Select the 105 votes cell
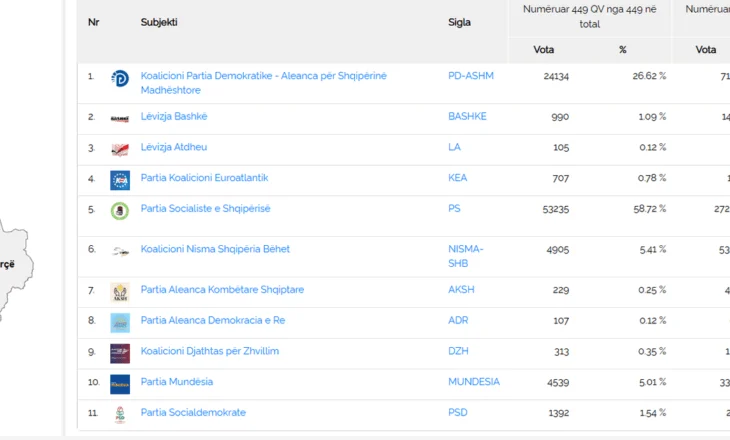This screenshot has height=440, width=730. 561,148
